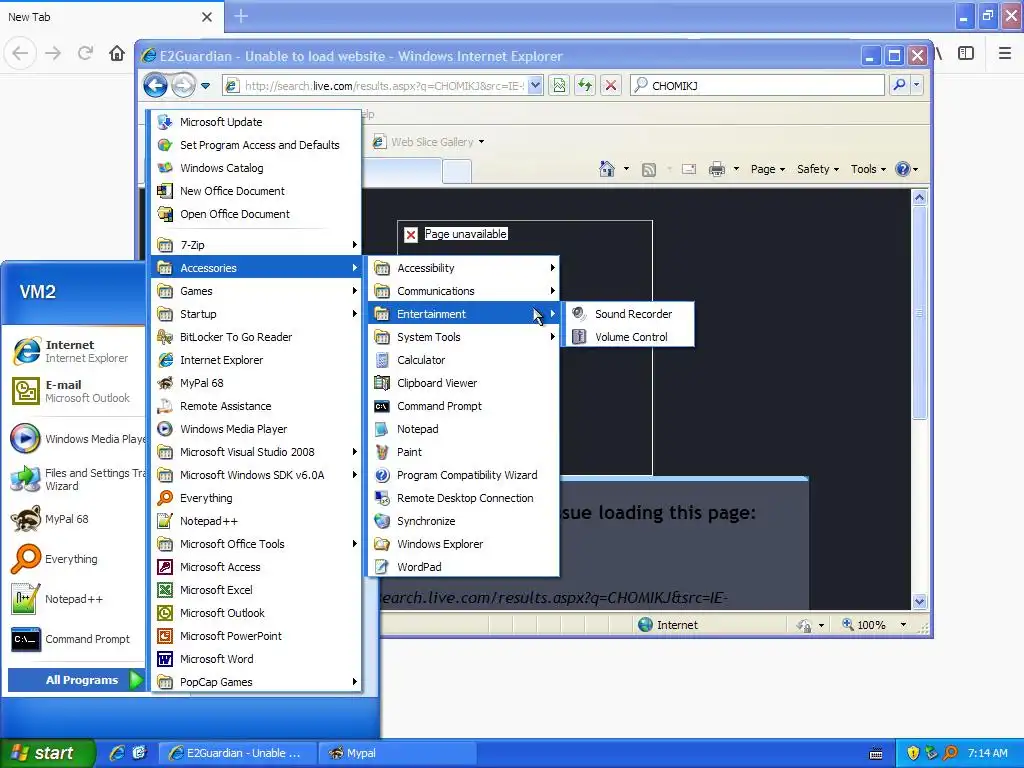
Task: Select pinned E-mail Microsoft Outlook entry
Action: pos(76,391)
